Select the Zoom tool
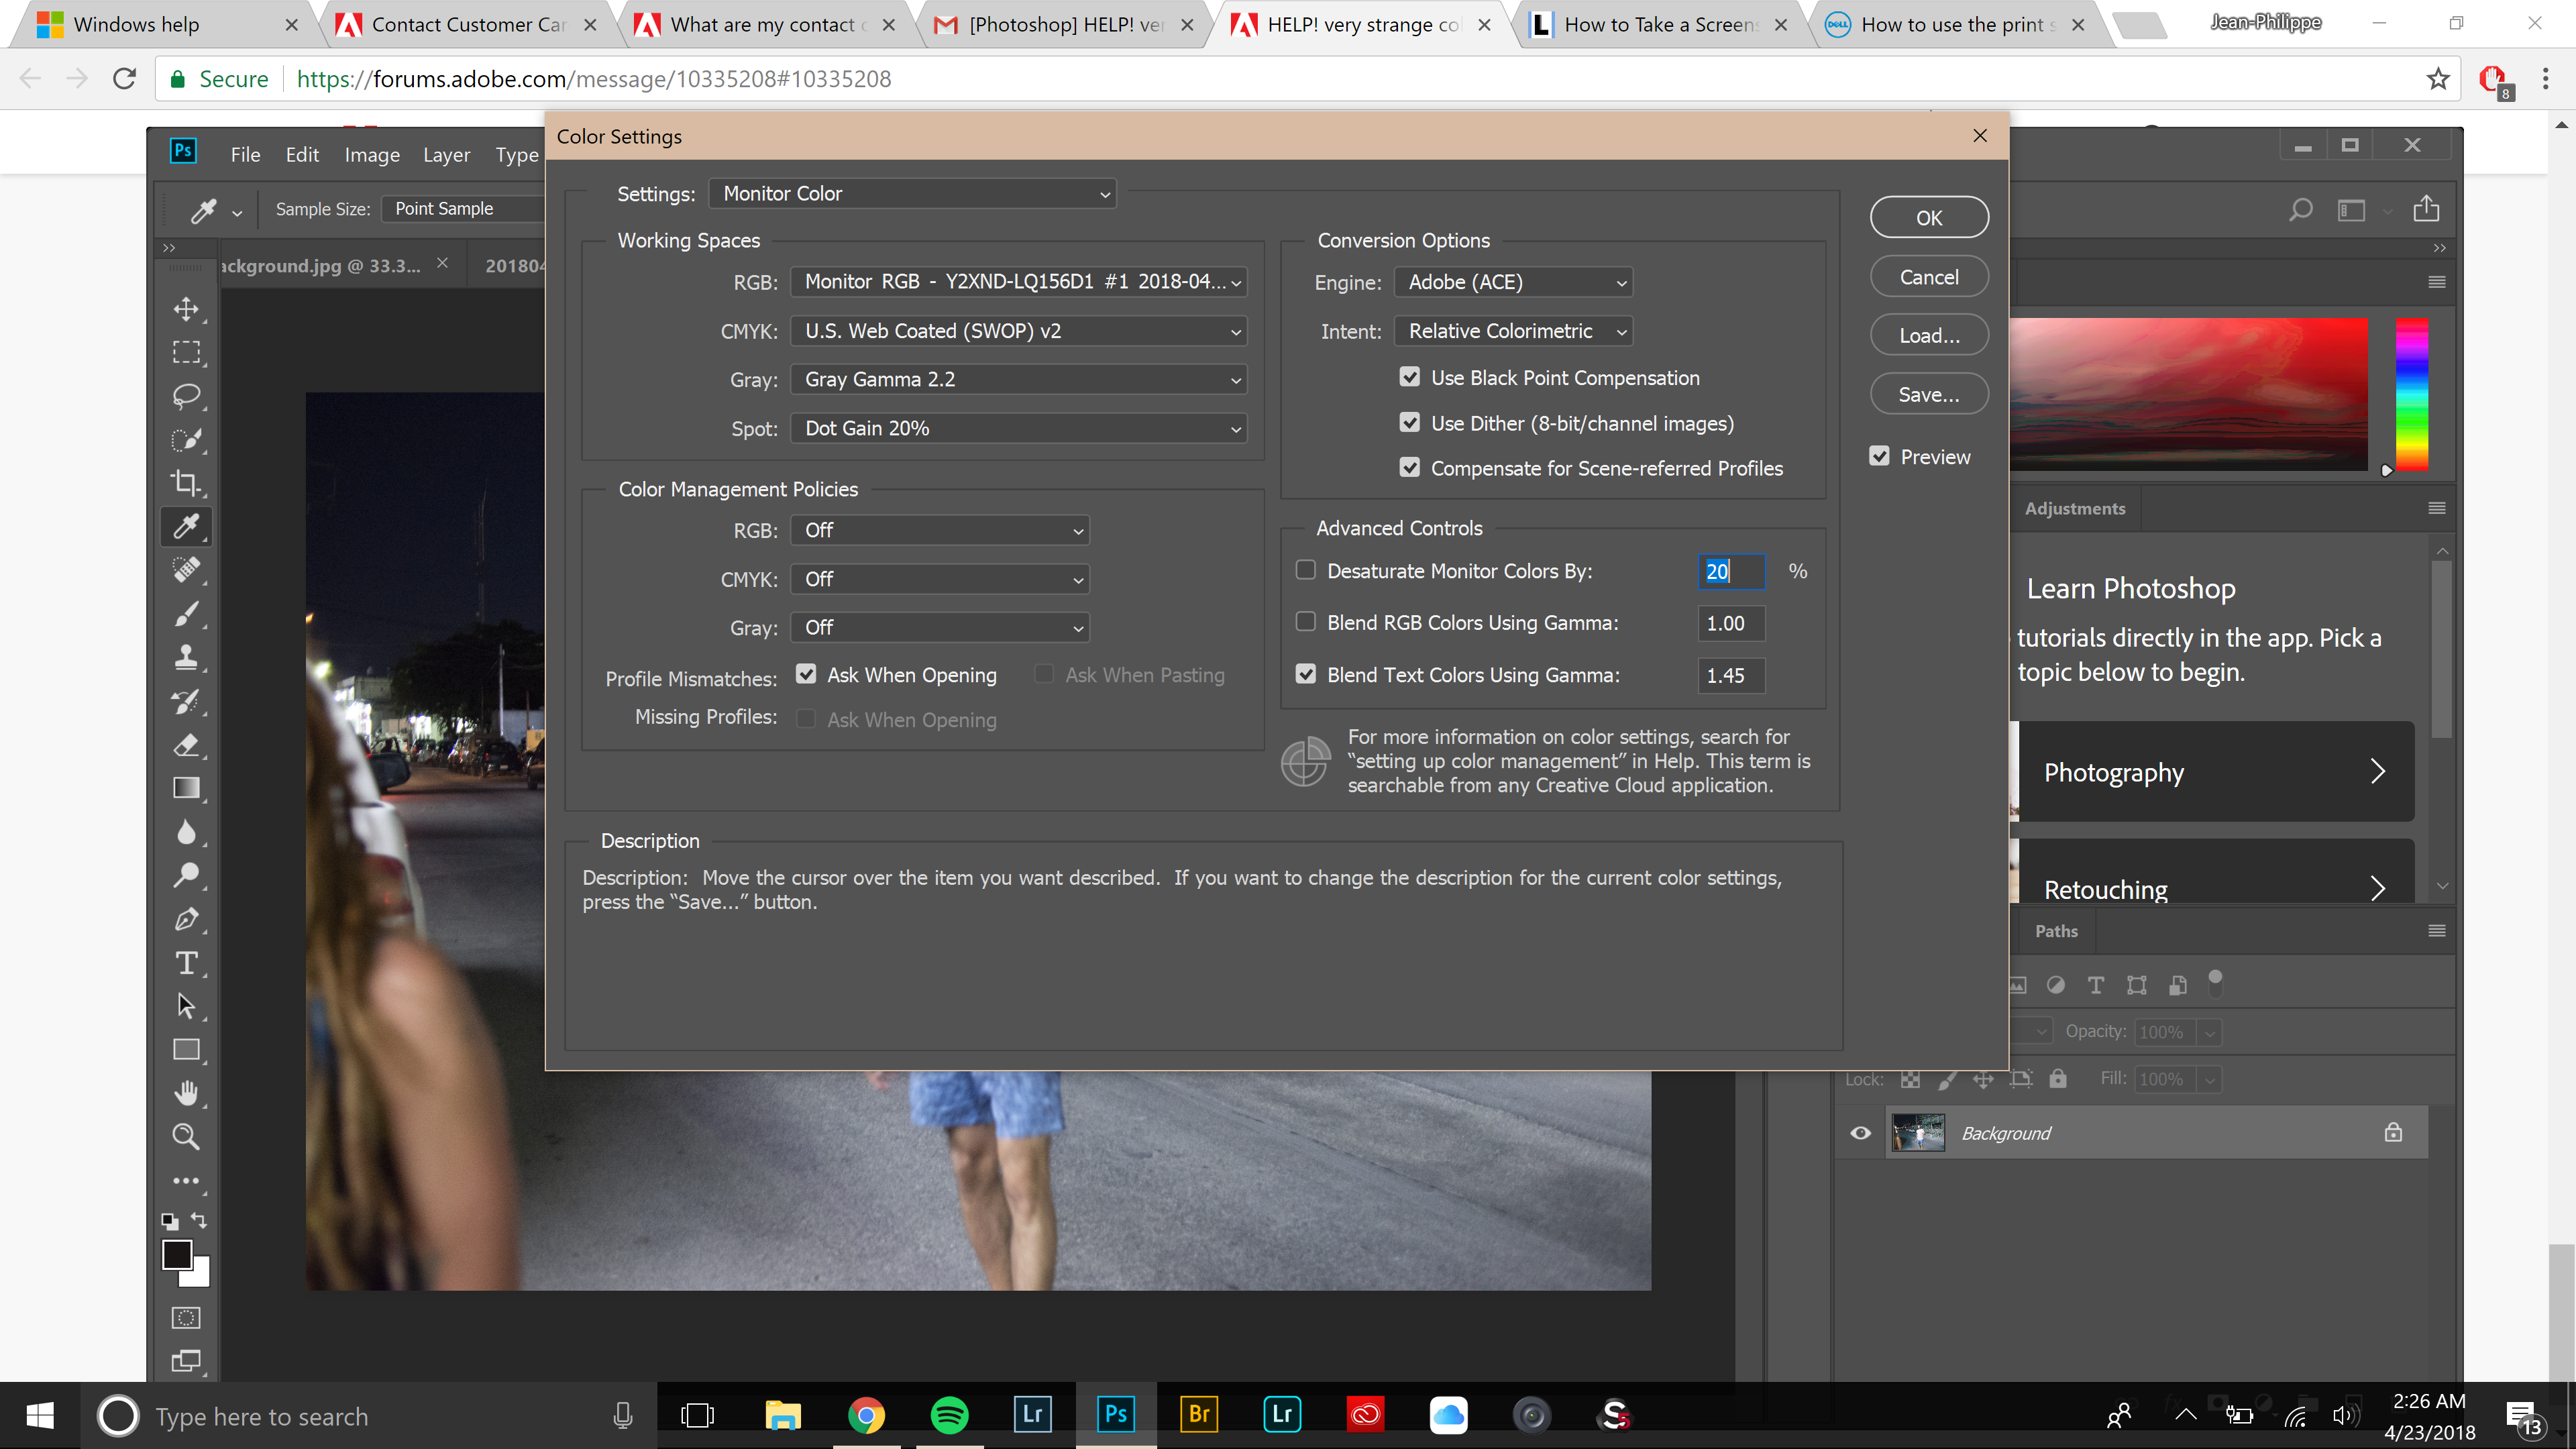Viewport: 2576px width, 1449px height. [x=186, y=1137]
